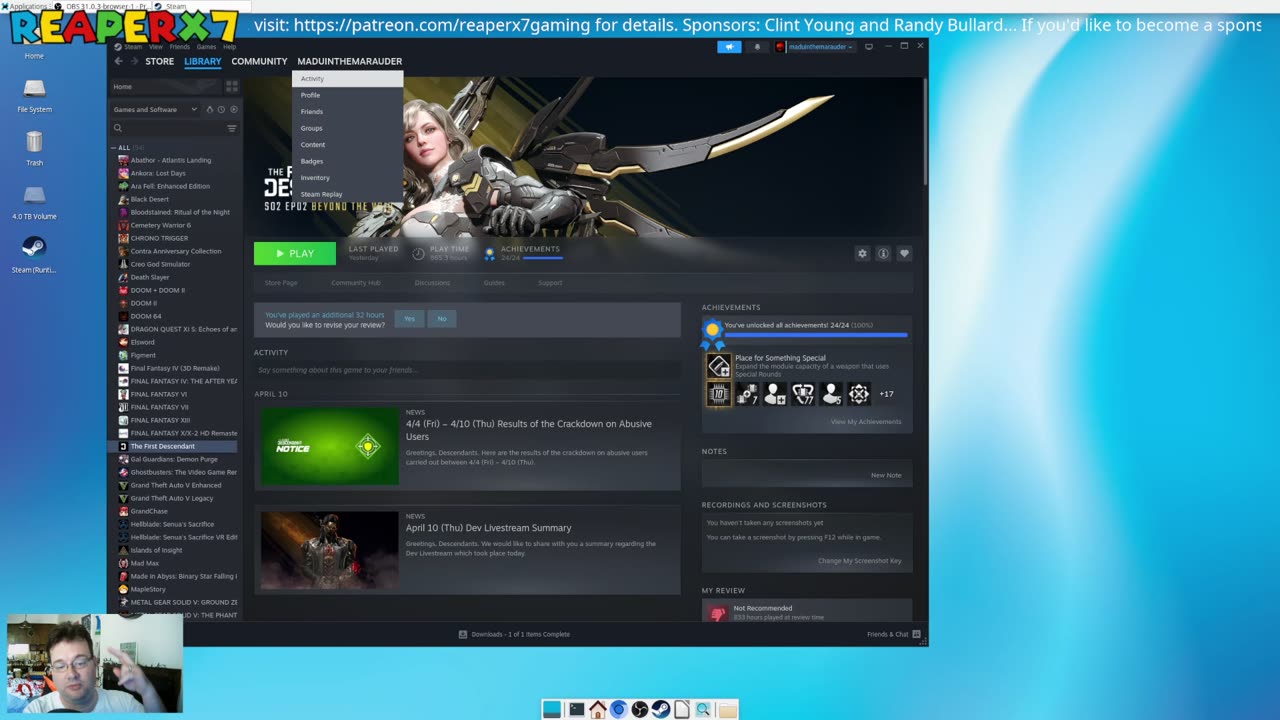Open the Help menu
Viewport: 1280px width, 720px height.
pos(229,47)
